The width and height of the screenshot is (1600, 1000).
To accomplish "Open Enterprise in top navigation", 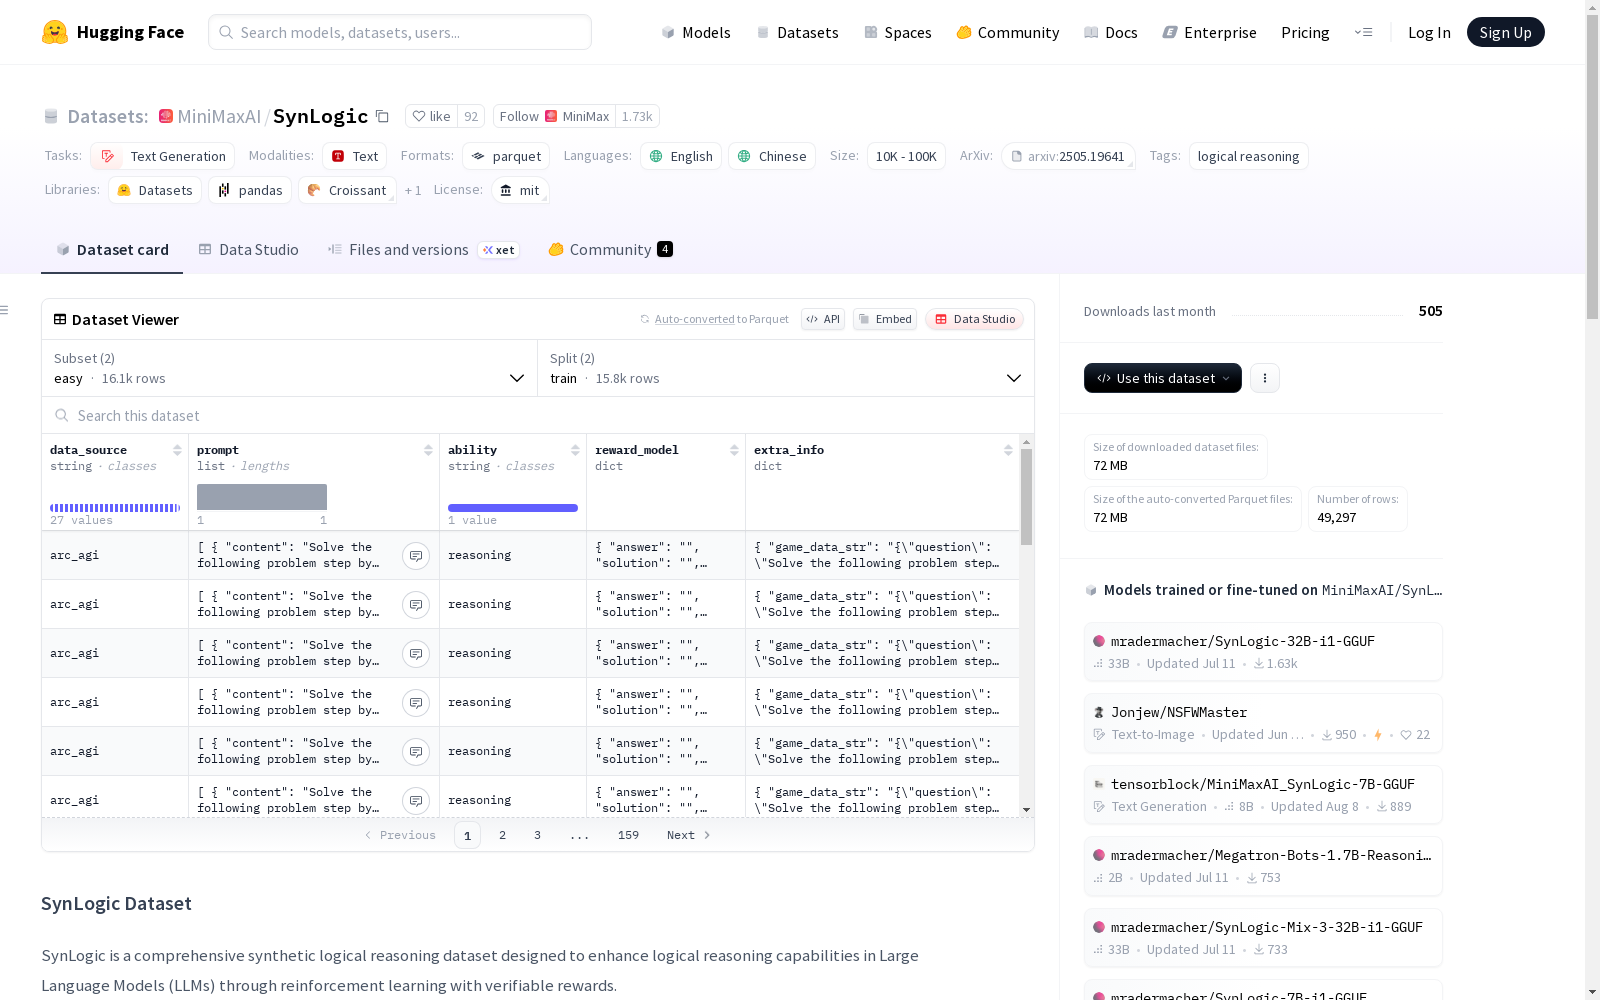I will click(1209, 32).
